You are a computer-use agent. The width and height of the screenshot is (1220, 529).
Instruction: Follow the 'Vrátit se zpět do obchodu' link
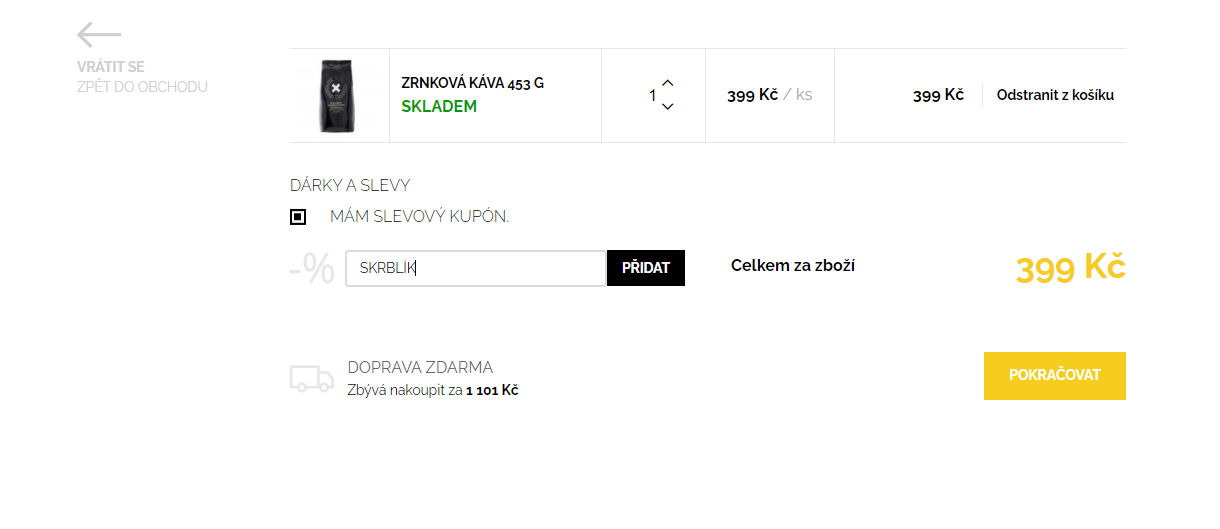pyautogui.click(x=142, y=77)
